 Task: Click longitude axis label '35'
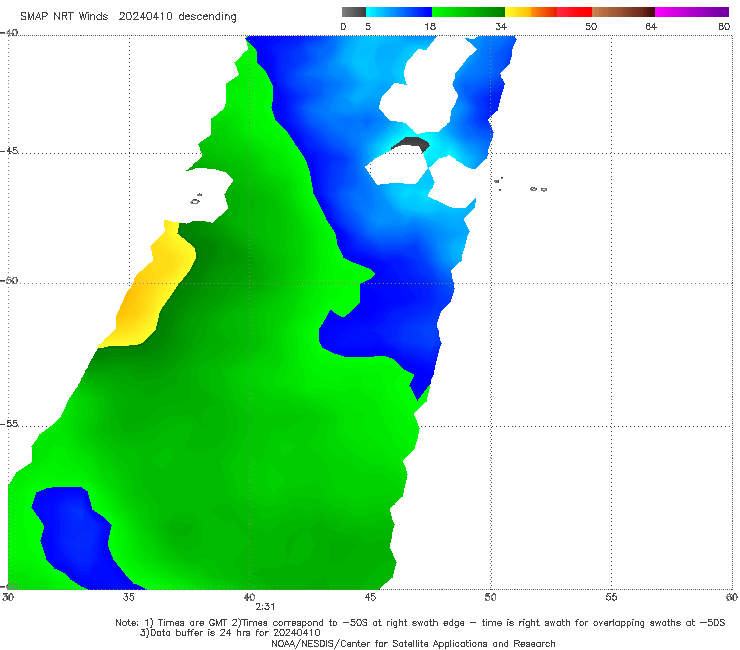click(x=128, y=597)
